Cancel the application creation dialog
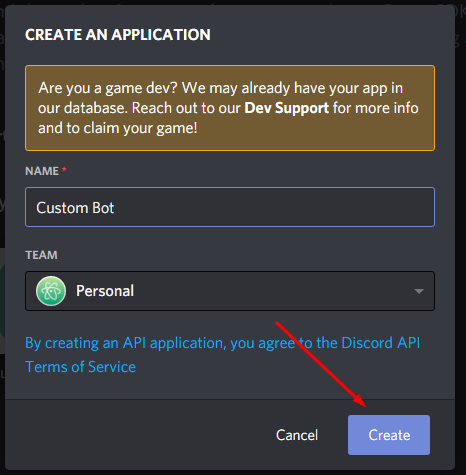 pos(297,435)
